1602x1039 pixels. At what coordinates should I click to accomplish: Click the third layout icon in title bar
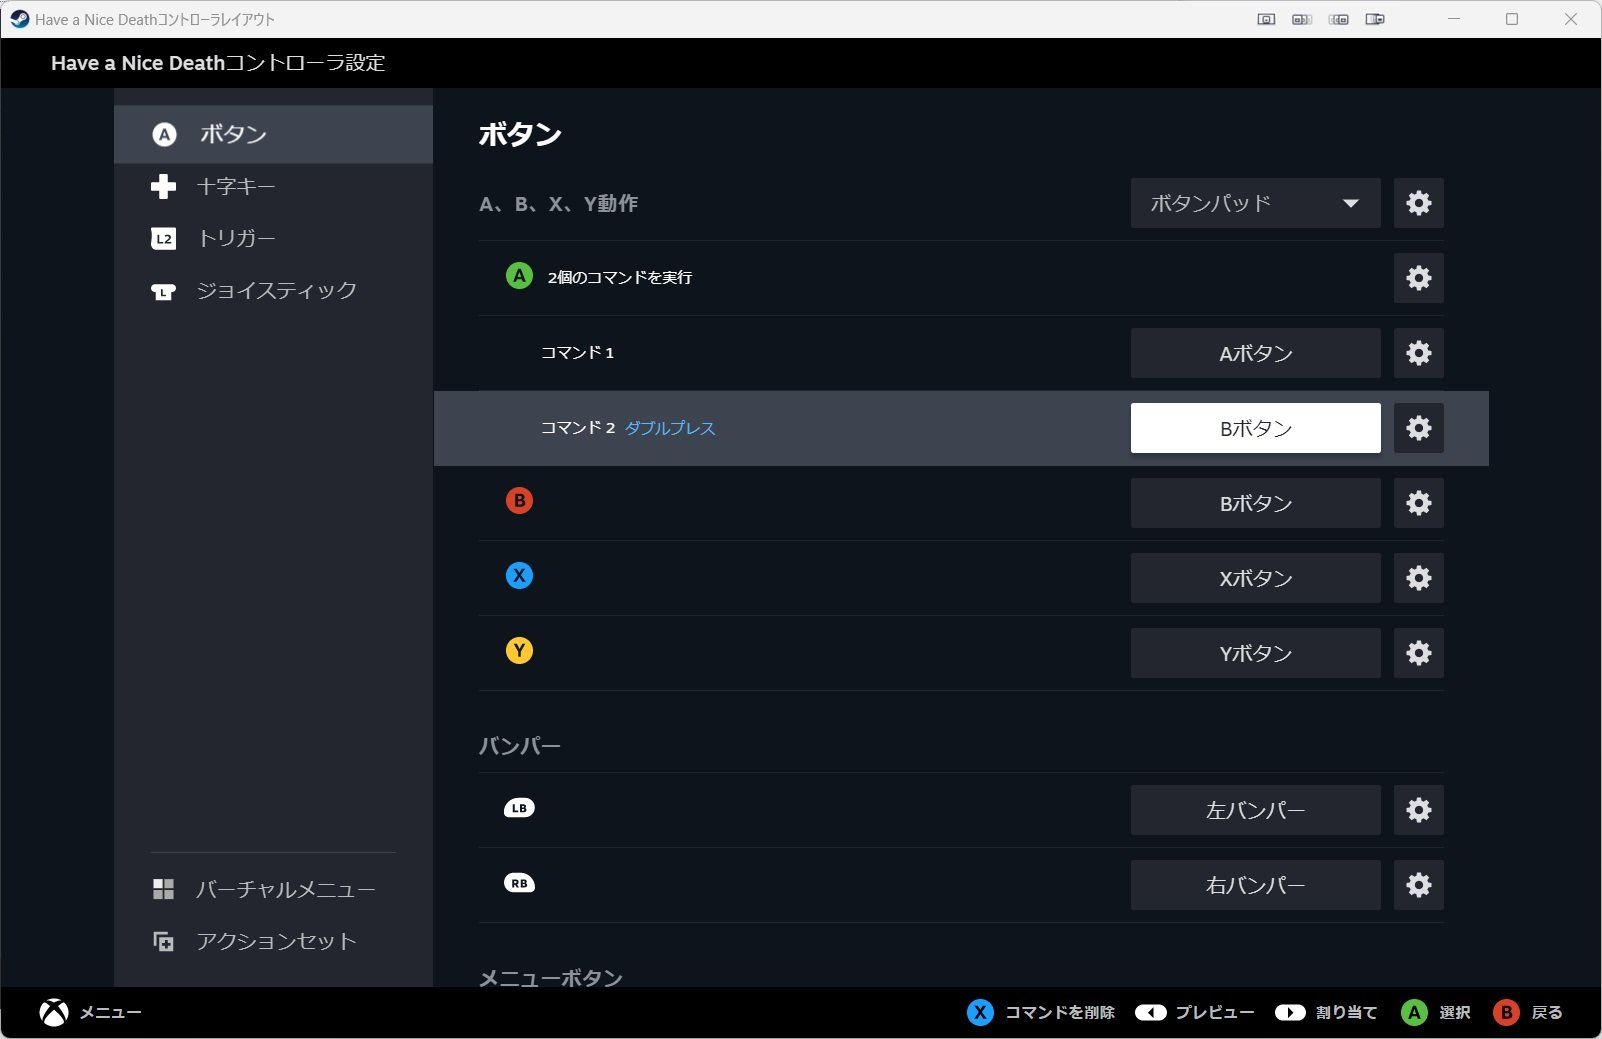(x=1339, y=19)
